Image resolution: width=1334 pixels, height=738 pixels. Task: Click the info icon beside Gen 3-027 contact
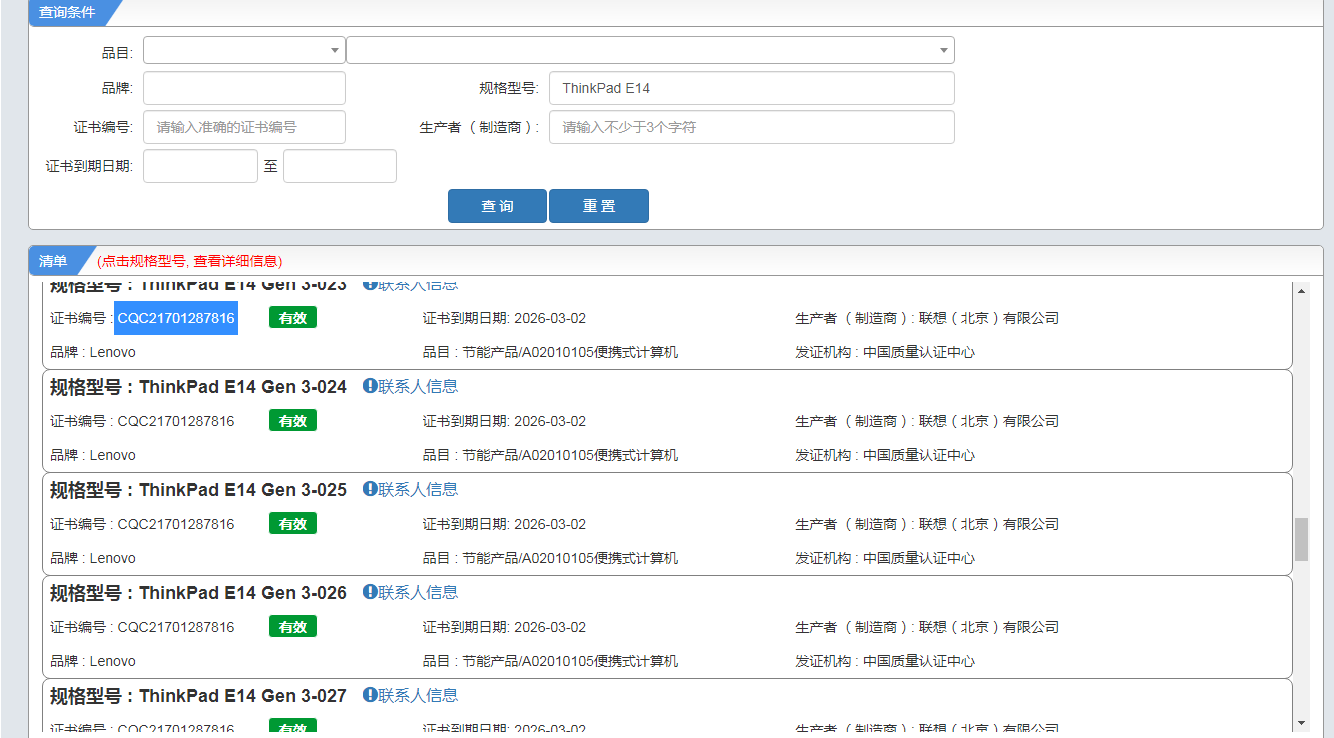point(370,695)
